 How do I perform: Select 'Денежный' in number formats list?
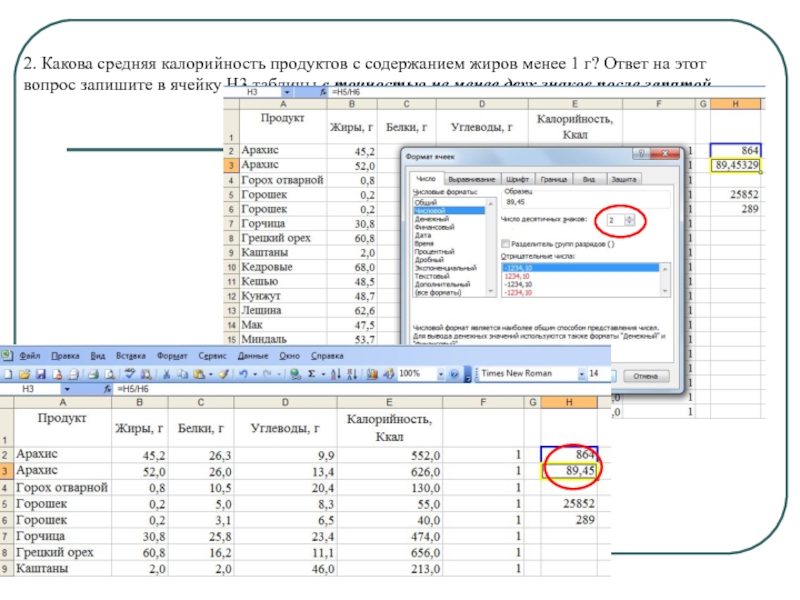click(x=432, y=219)
